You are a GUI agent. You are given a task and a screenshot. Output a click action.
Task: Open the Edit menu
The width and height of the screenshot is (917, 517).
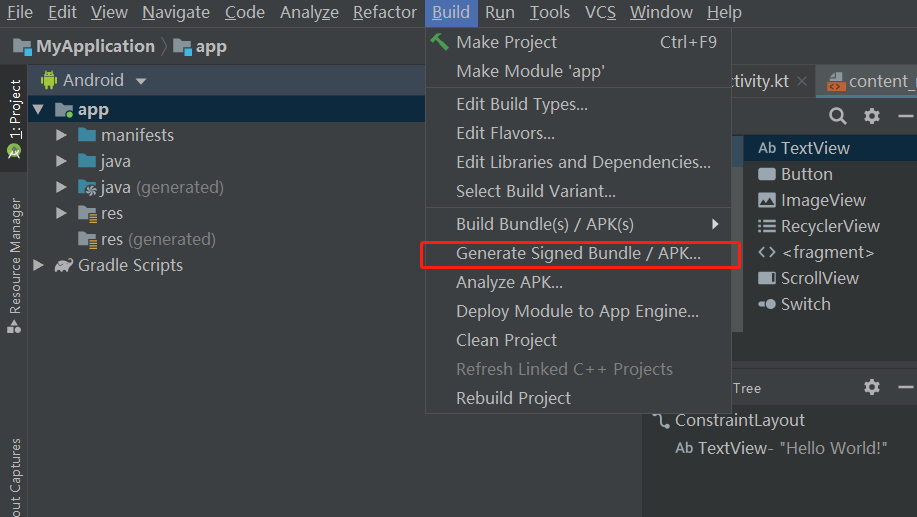pos(62,12)
